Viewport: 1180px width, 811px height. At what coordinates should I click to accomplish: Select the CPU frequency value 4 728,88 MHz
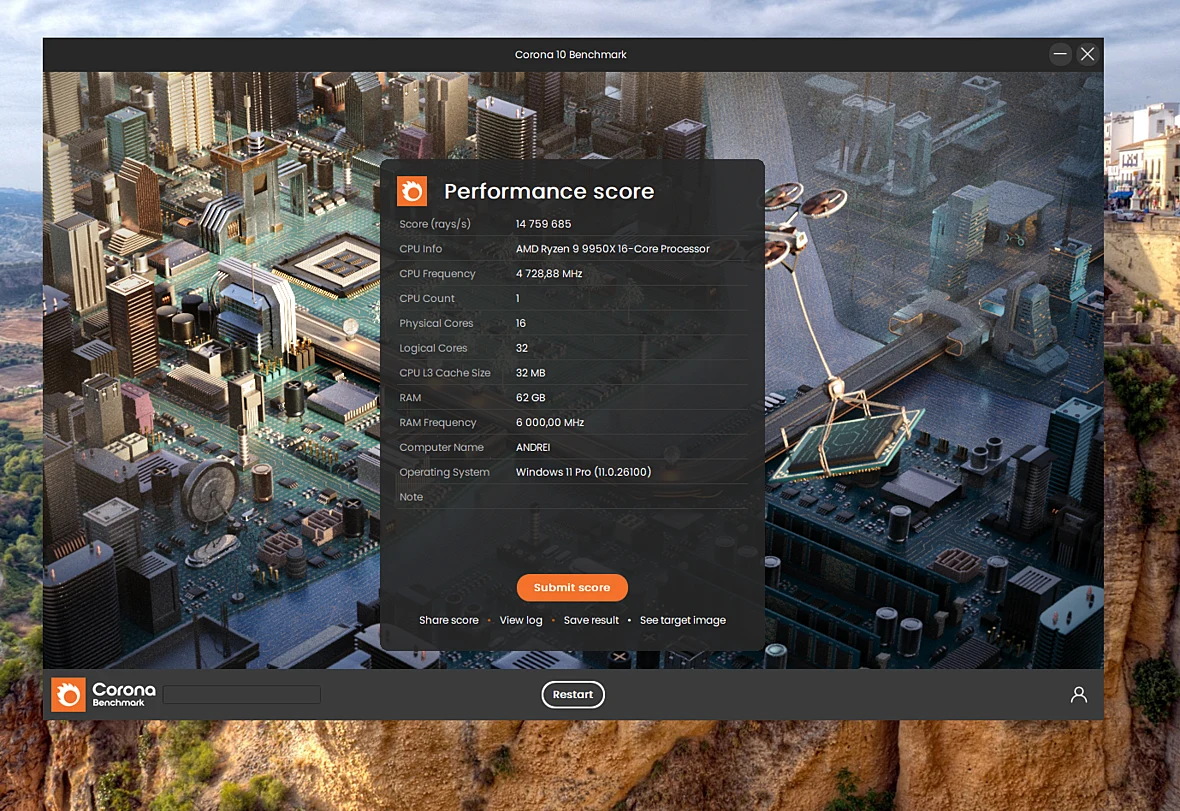click(x=549, y=274)
